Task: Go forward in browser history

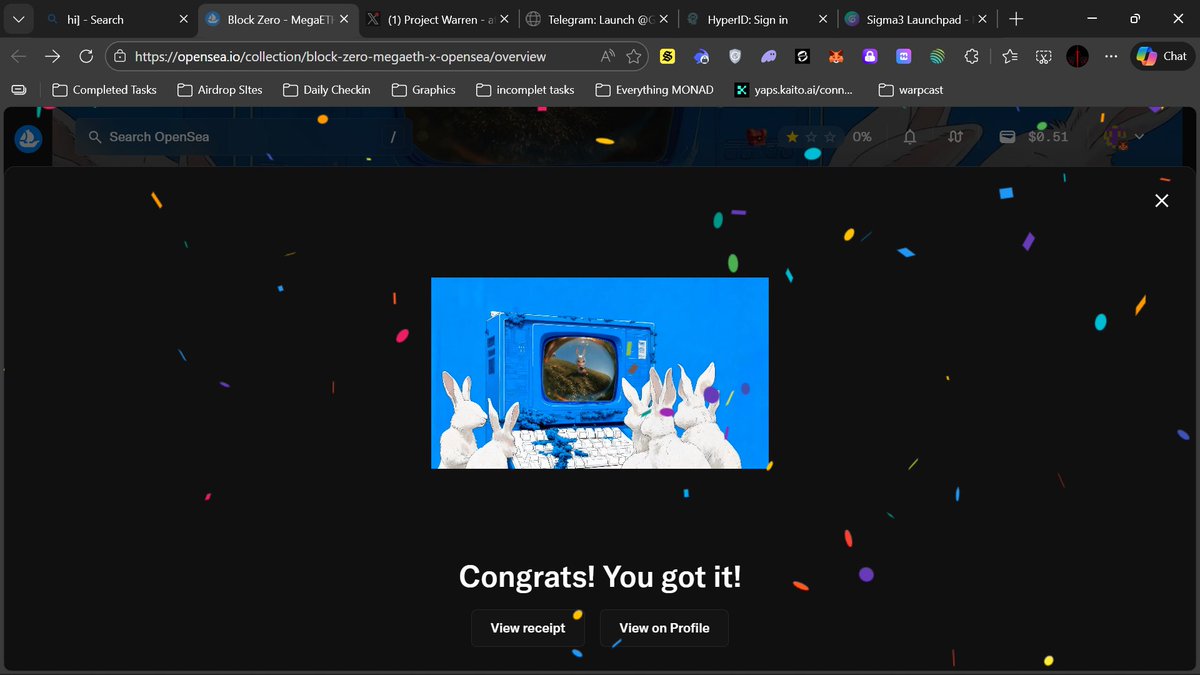Action: coord(53,56)
